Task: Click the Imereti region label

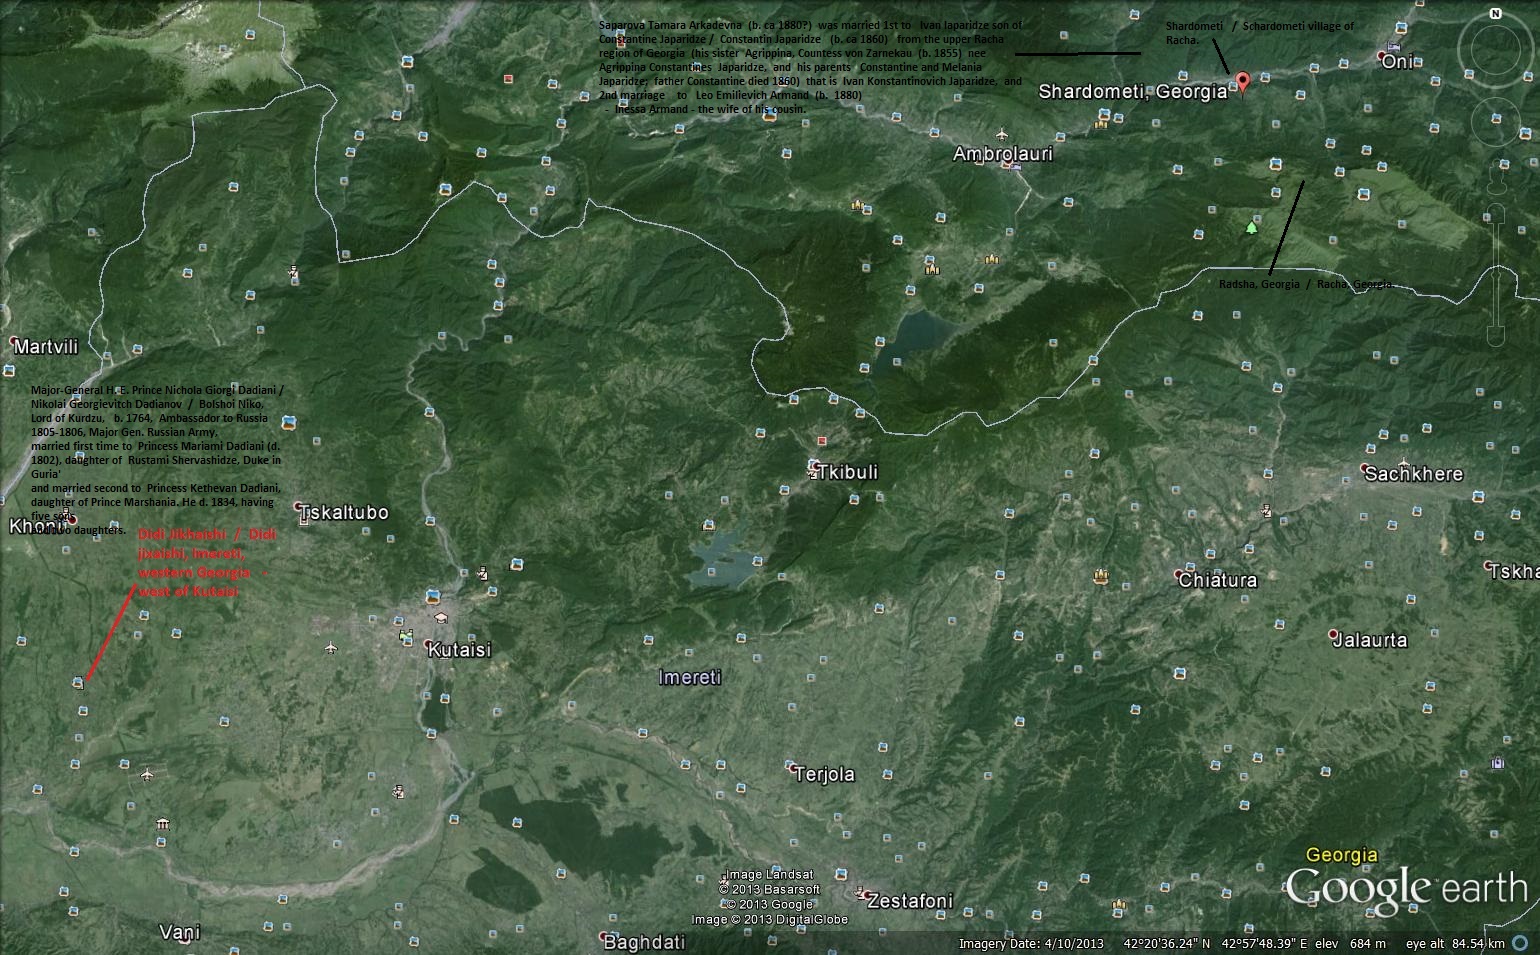Action: pos(690,677)
